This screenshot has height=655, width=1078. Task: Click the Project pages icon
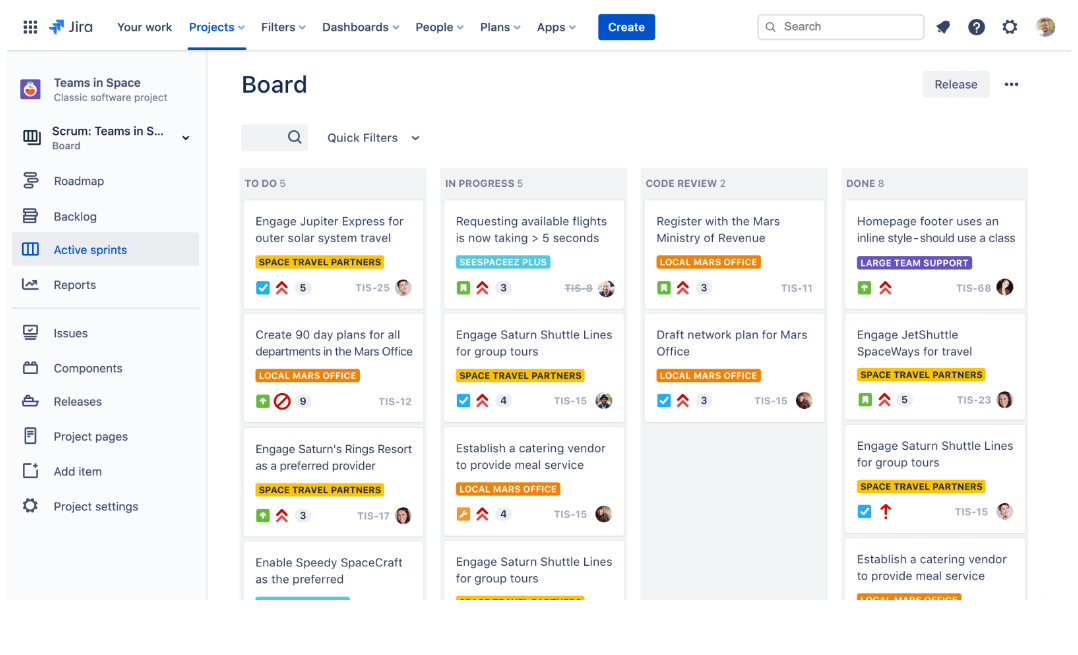pos(30,436)
